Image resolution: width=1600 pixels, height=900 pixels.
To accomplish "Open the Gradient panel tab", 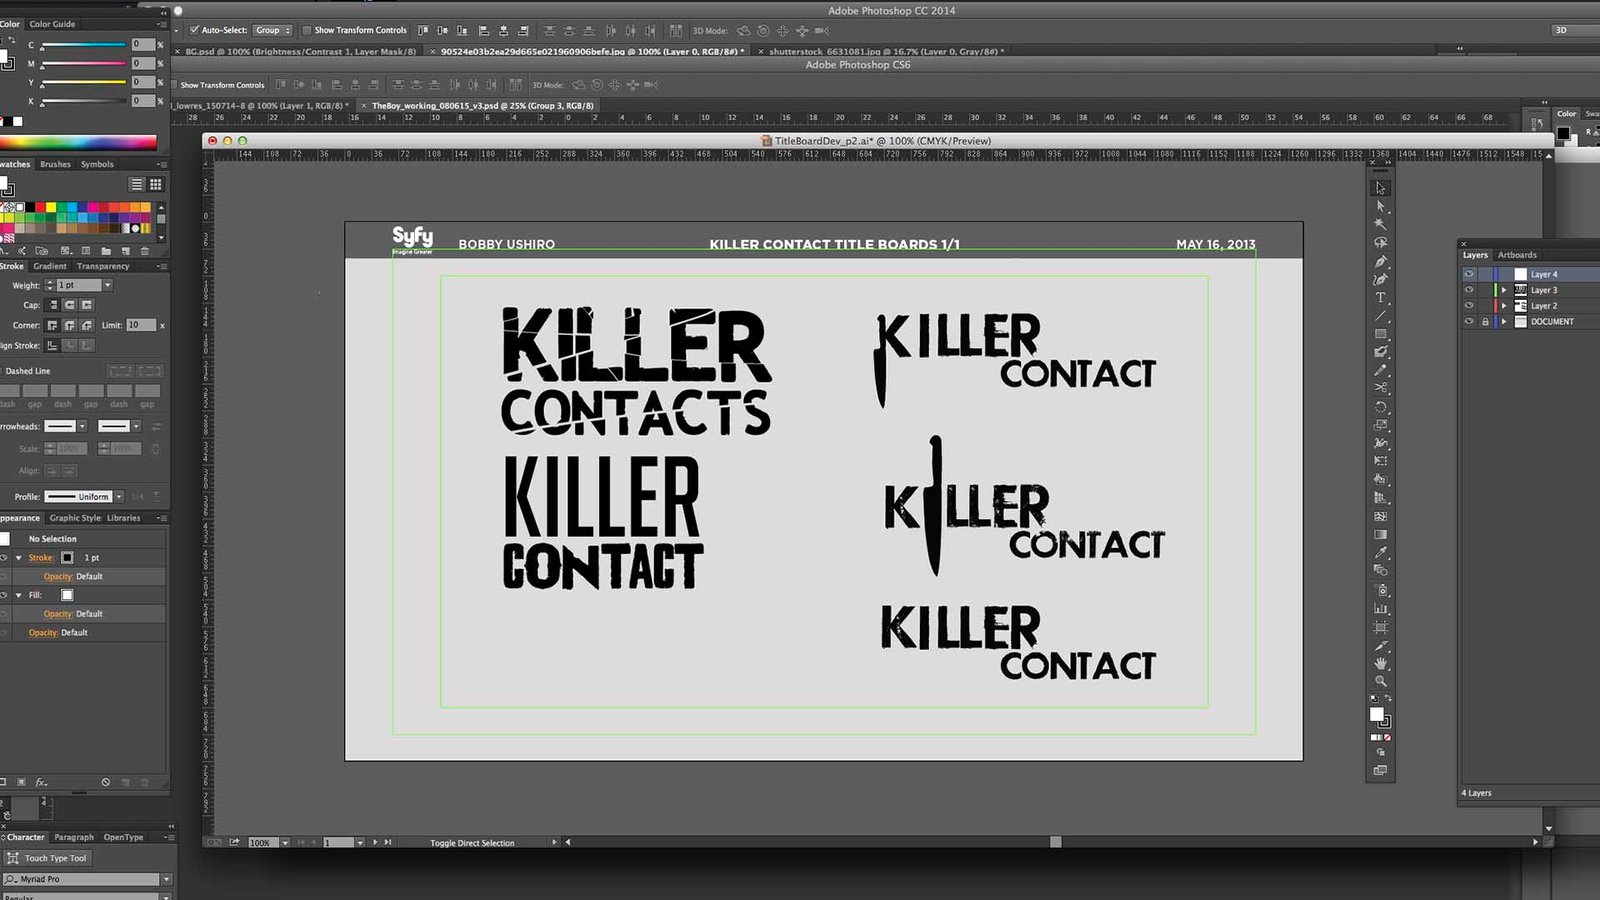I will pyautogui.click(x=50, y=266).
